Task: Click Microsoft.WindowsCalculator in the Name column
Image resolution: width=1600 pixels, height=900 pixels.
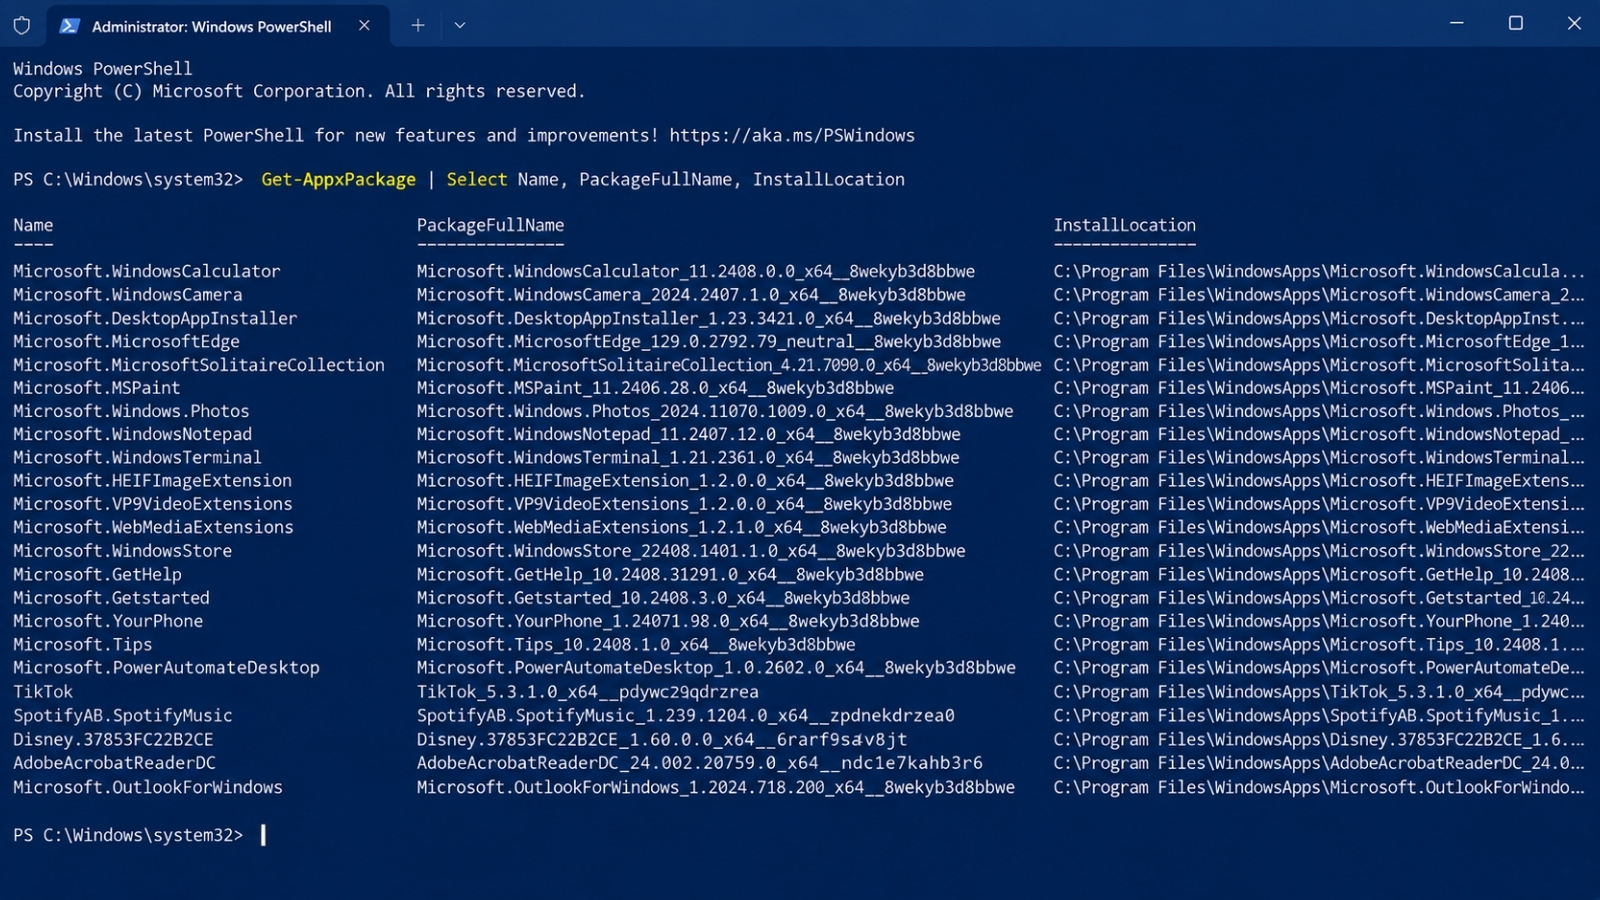Action: pyautogui.click(x=147, y=272)
